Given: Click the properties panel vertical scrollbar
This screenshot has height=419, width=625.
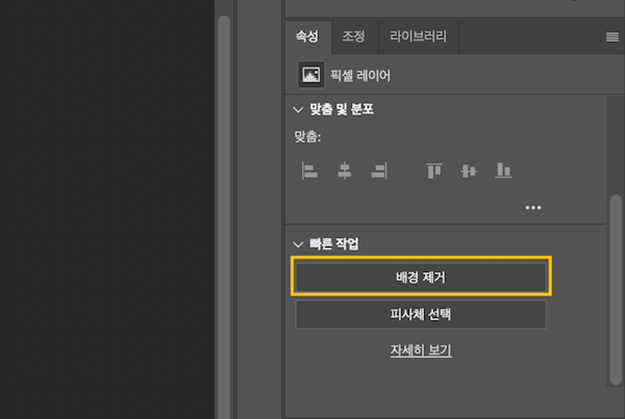Looking at the screenshot, I should [x=616, y=290].
